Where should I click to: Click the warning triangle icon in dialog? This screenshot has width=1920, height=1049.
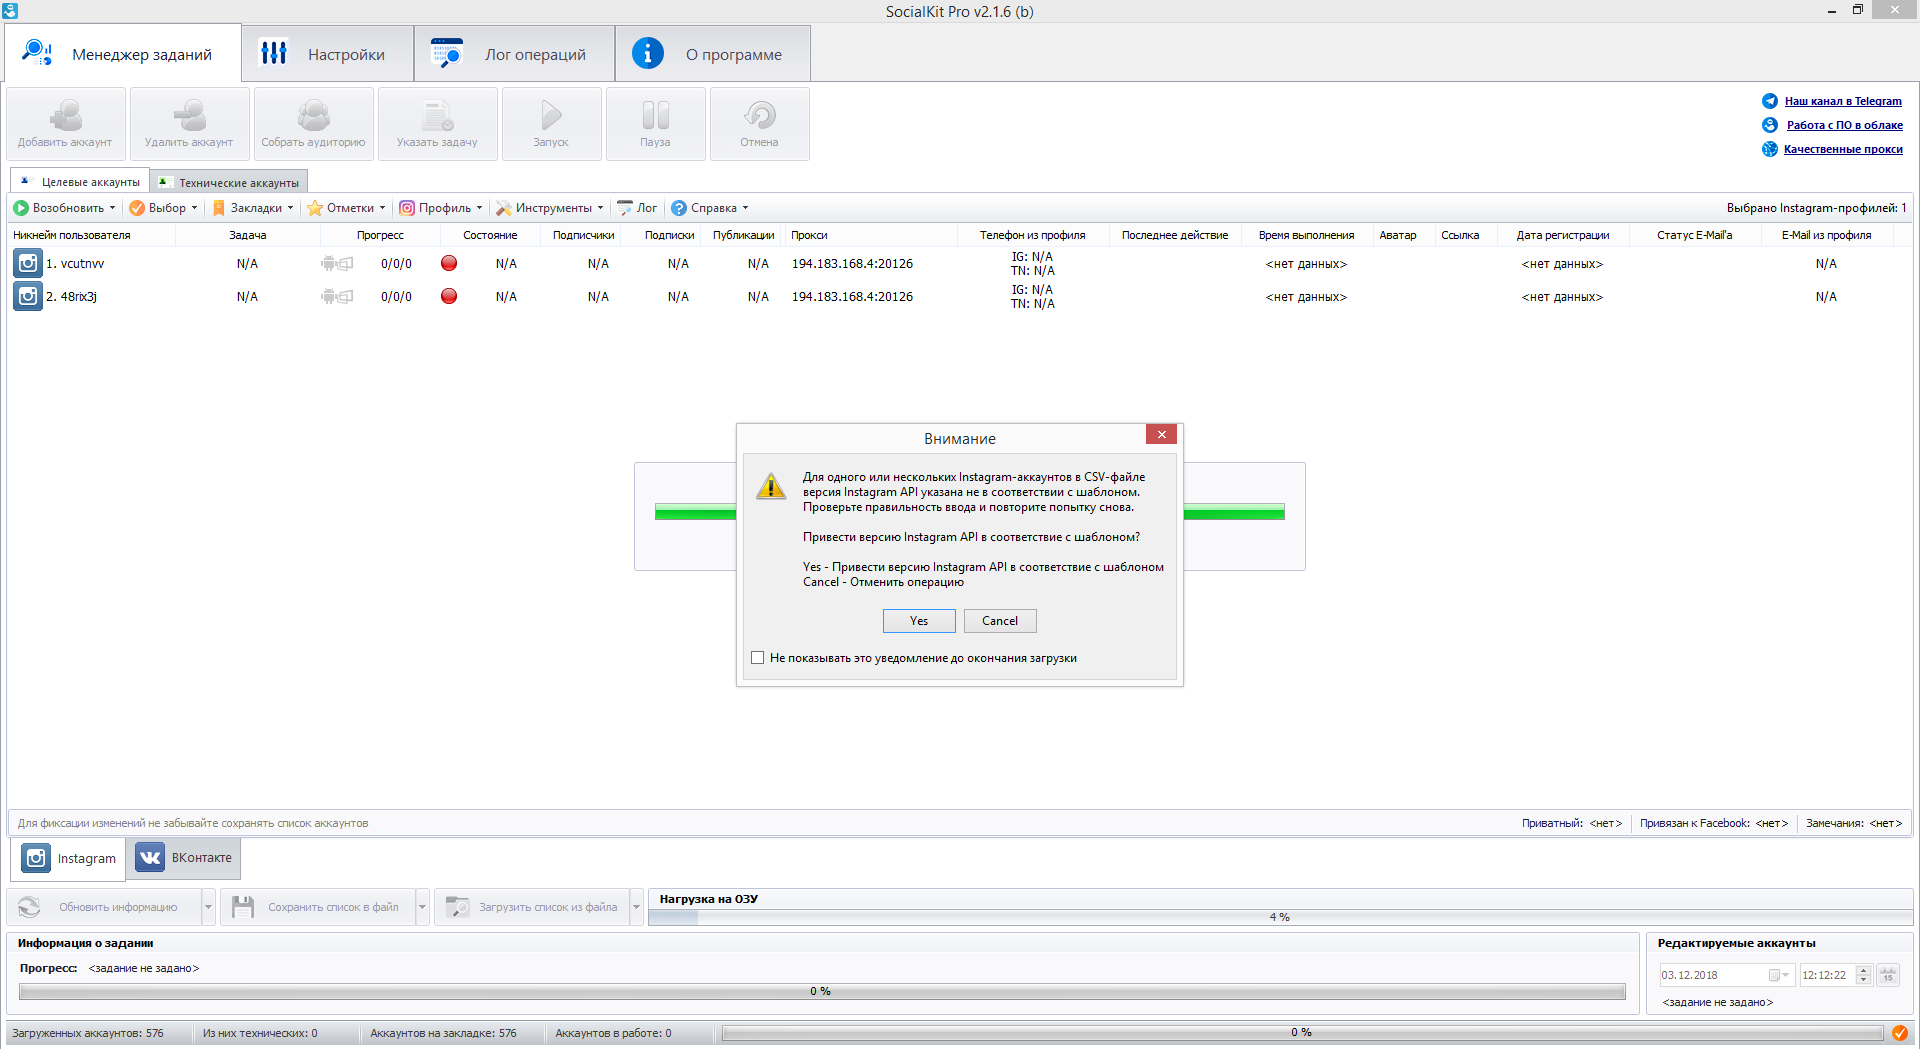pyautogui.click(x=771, y=486)
